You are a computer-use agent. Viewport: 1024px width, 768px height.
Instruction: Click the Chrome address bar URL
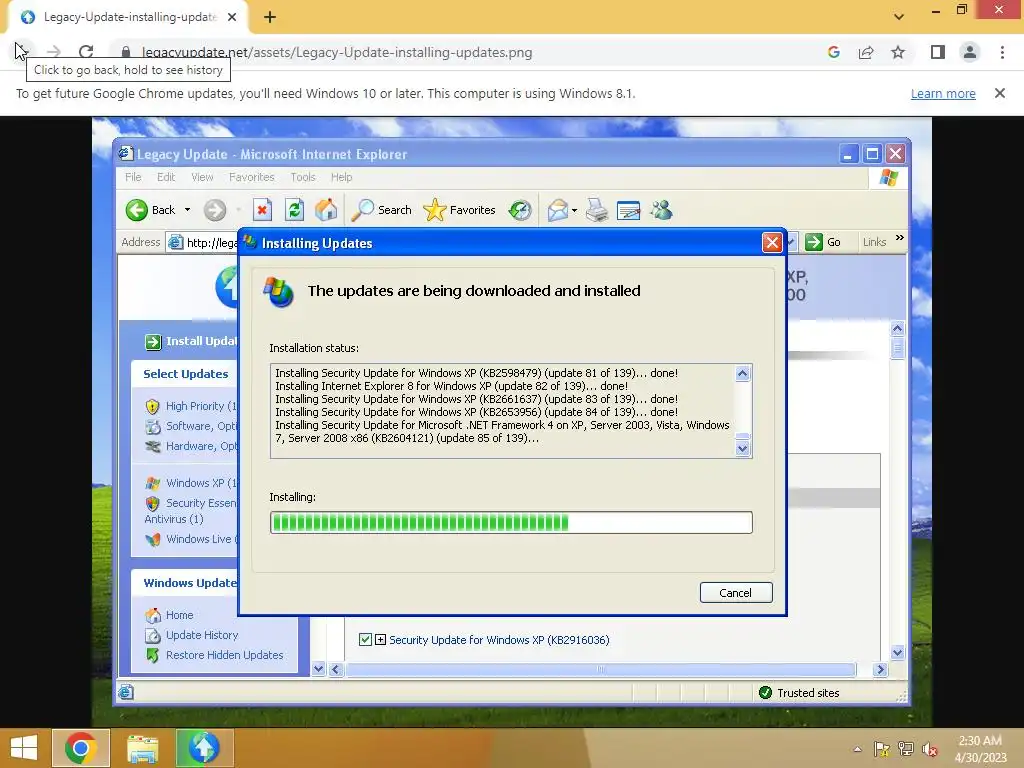point(337,52)
